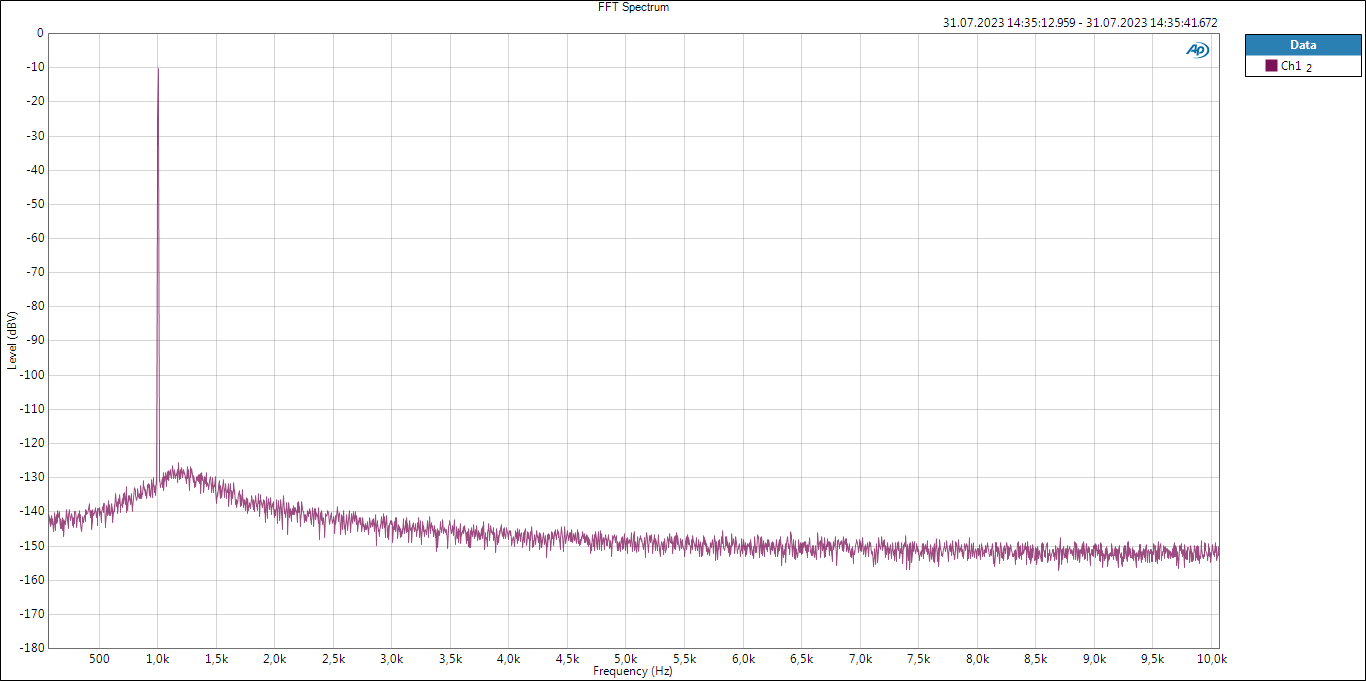The width and height of the screenshot is (1366, 681).
Task: Click the -180 level axis tick
Action: (32, 648)
